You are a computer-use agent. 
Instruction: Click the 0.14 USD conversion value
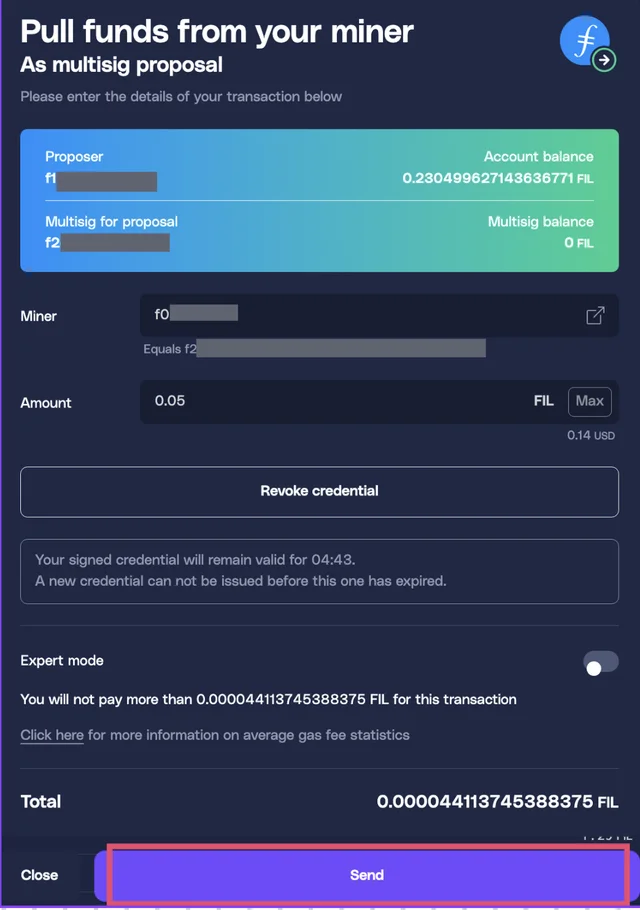(590, 436)
